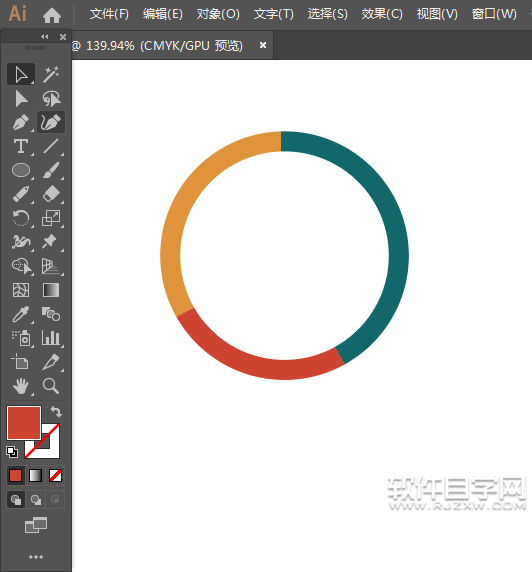Select the Eraser tool
Viewport: 532px width, 572px height.
pos(51,194)
